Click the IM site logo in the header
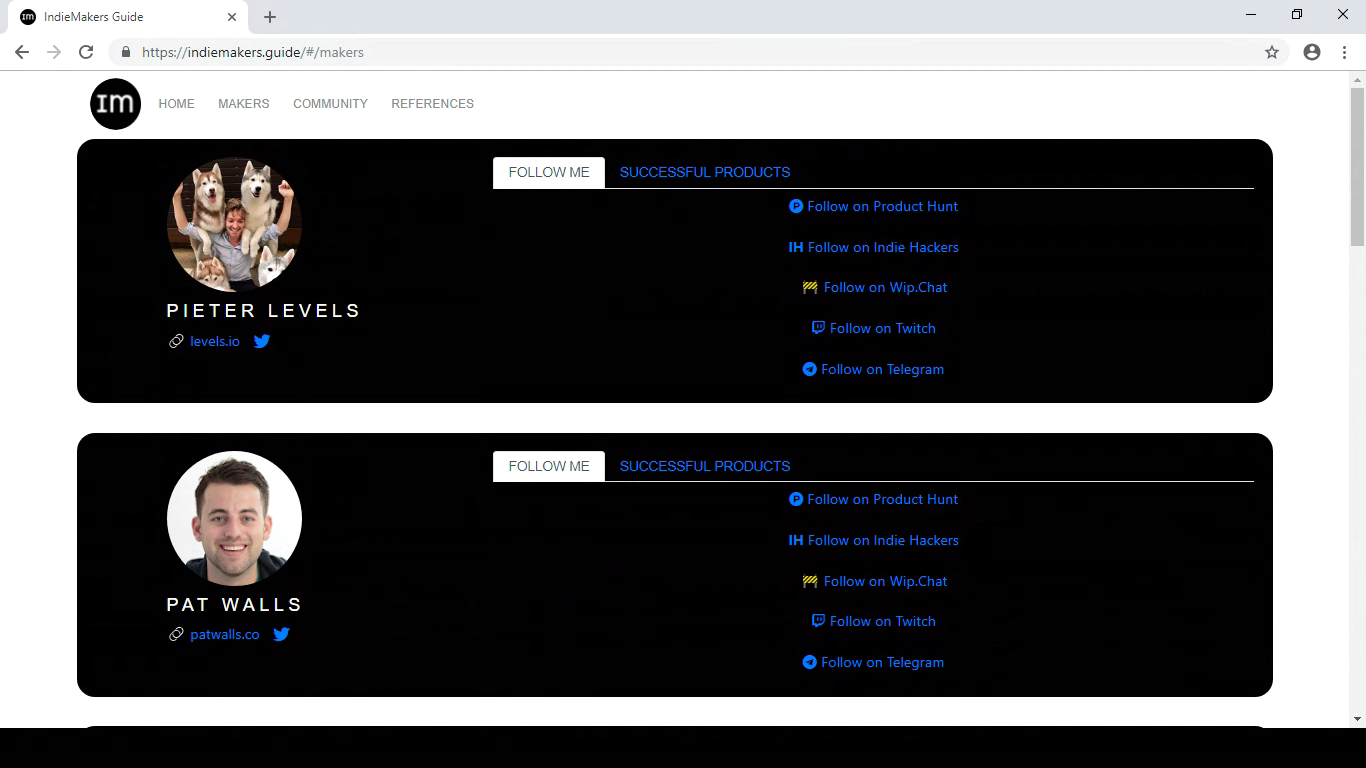The image size is (1366, 768). (115, 103)
